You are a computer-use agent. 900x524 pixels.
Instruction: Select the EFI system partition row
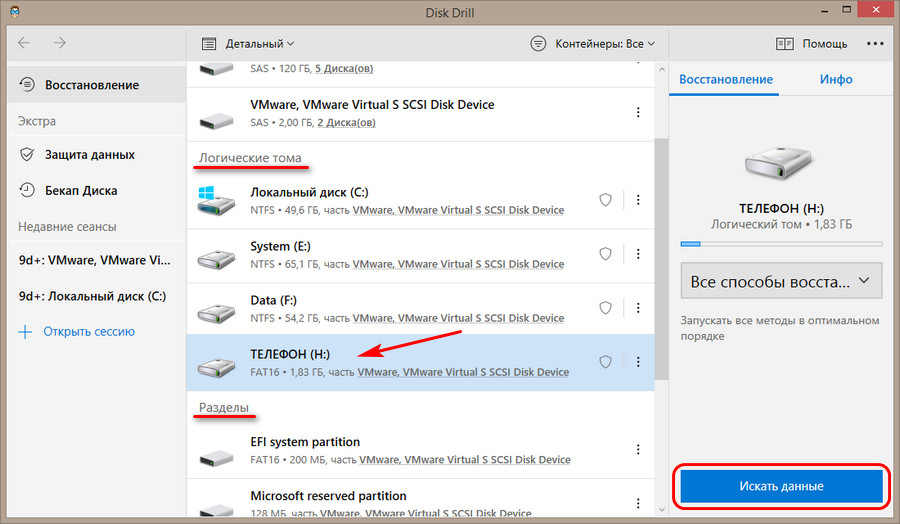420,451
